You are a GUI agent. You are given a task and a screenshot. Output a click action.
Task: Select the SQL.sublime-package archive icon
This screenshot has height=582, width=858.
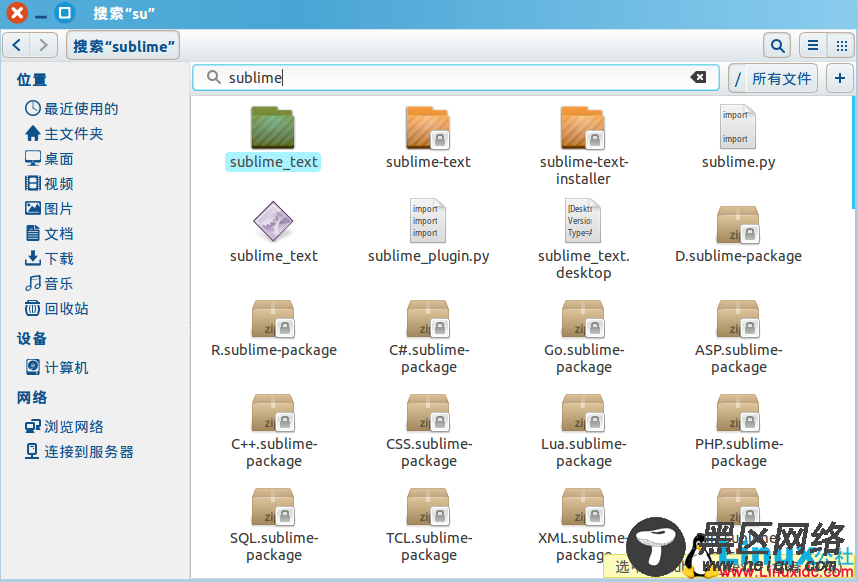tap(273, 507)
